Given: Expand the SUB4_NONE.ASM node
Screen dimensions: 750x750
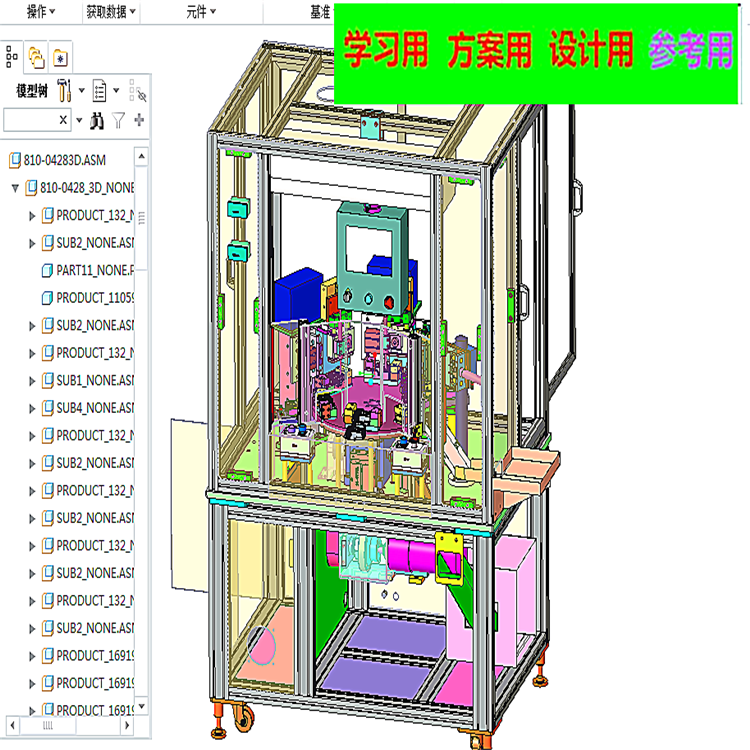Looking at the screenshot, I should 32,408.
